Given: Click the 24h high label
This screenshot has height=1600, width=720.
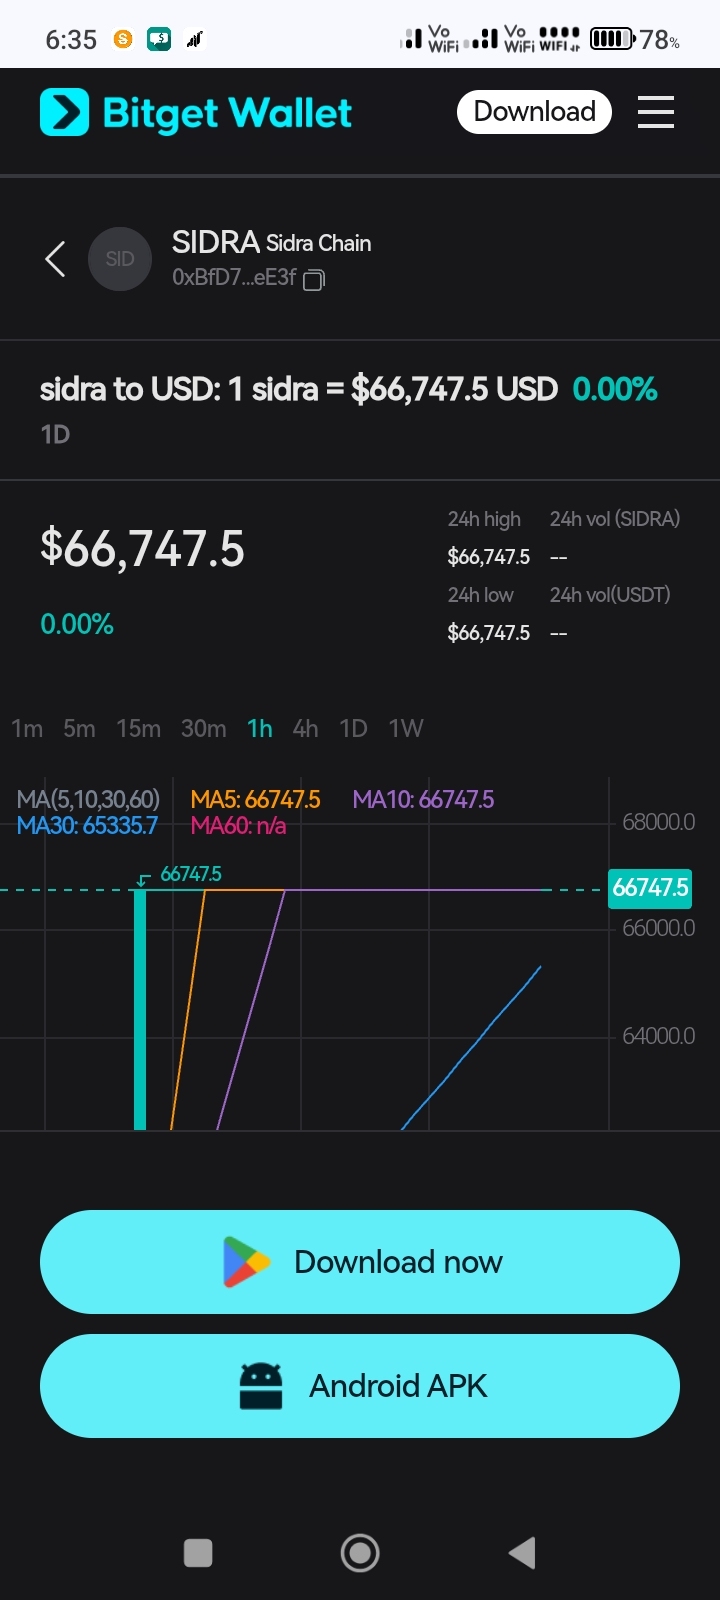Looking at the screenshot, I should pos(484,519).
